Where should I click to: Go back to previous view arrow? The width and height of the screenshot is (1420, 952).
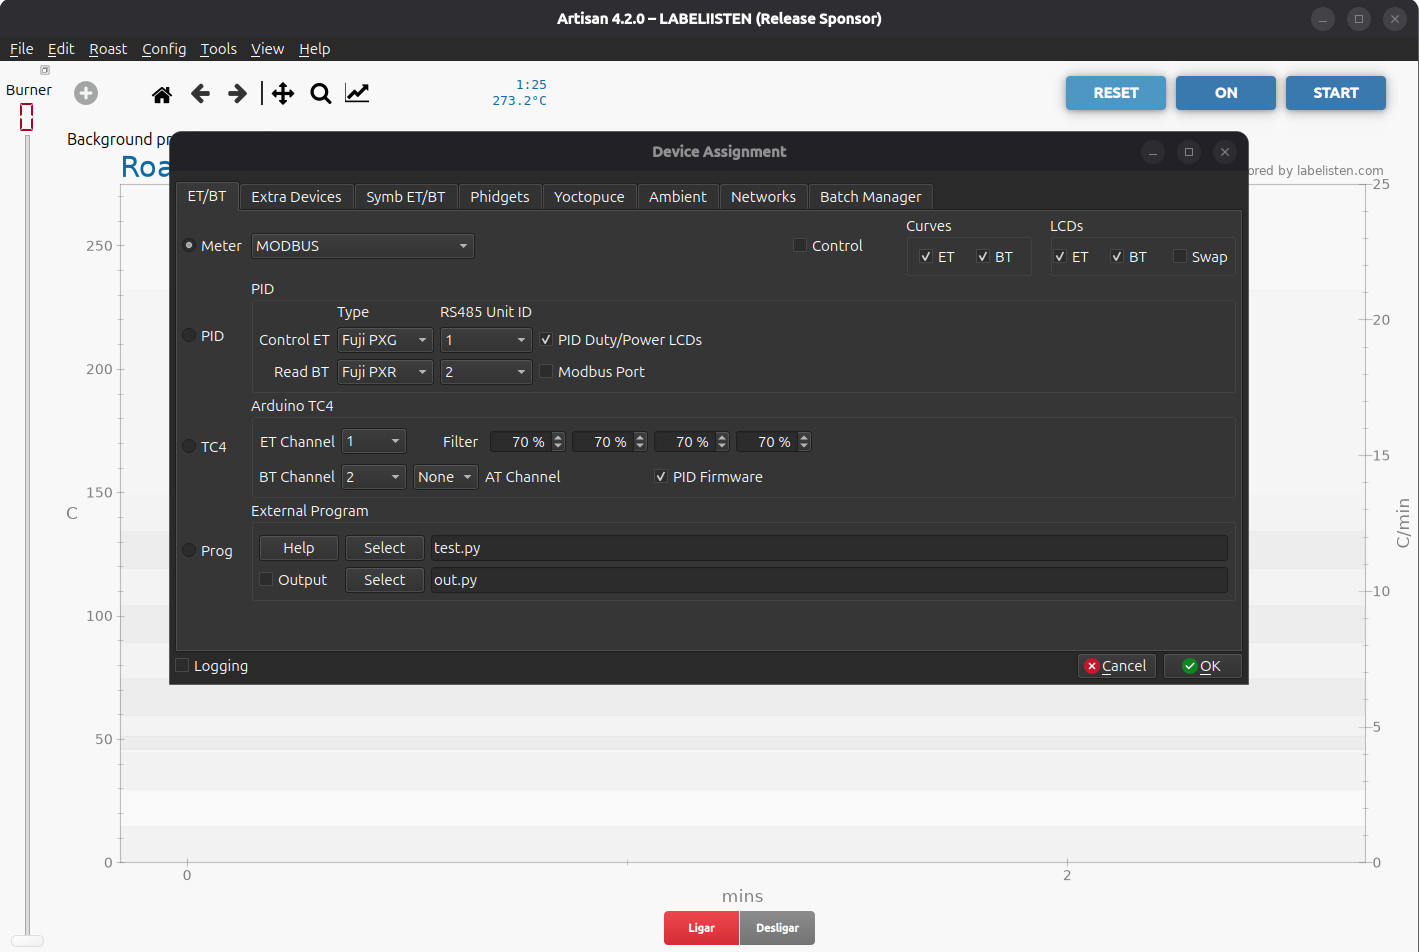pyautogui.click(x=200, y=94)
